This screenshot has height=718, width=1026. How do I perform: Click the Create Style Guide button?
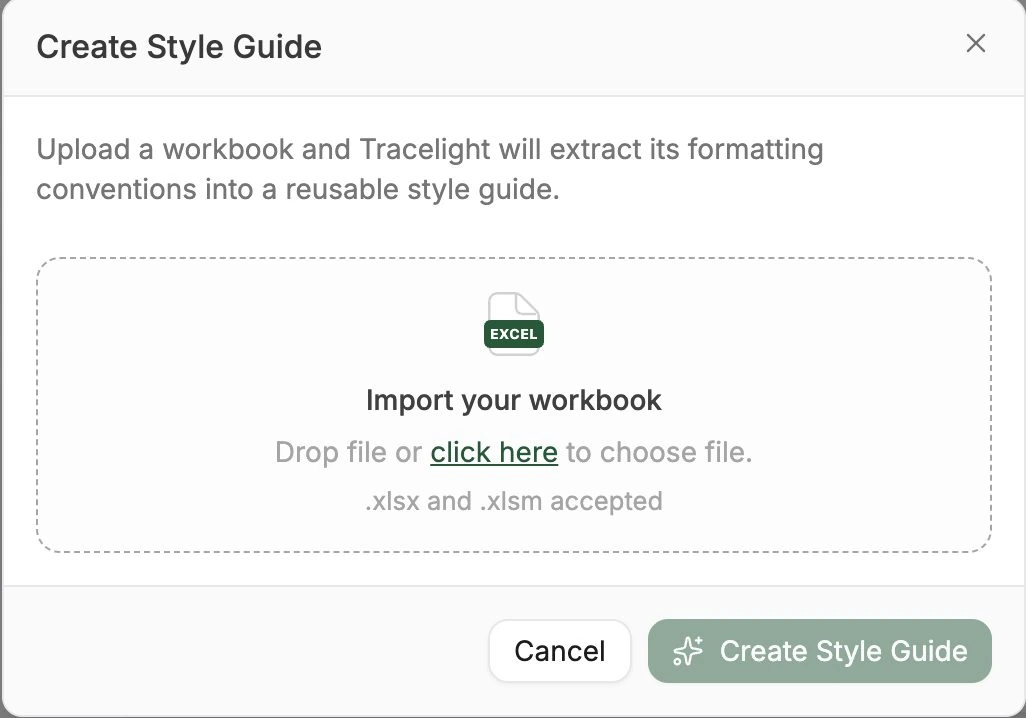click(820, 651)
